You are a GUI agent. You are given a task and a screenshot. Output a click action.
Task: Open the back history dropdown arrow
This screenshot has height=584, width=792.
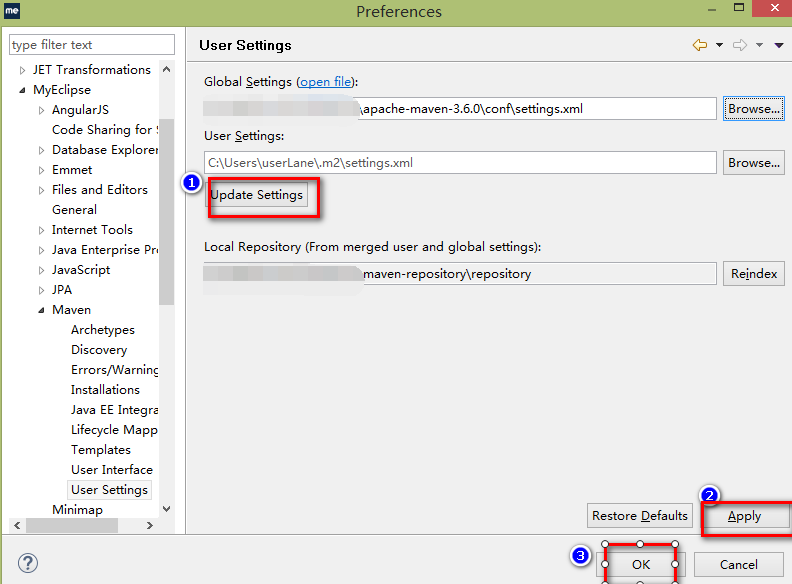[719, 45]
